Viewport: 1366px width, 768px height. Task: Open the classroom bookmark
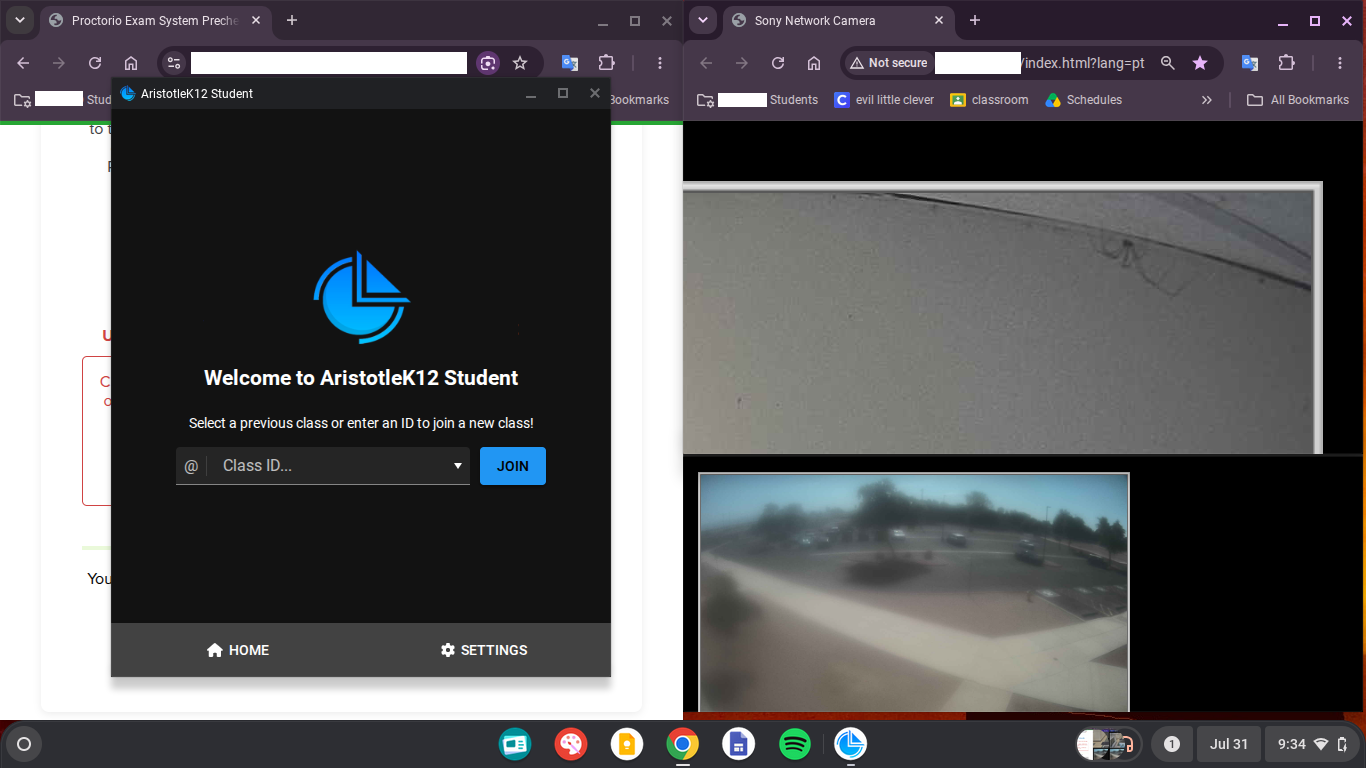click(990, 100)
